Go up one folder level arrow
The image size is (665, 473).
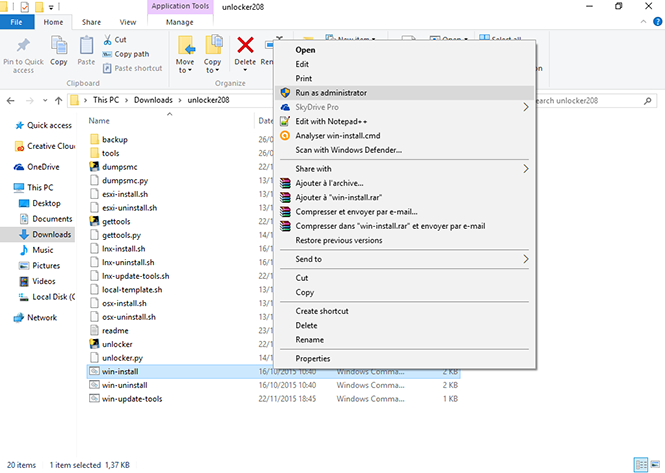point(59,101)
